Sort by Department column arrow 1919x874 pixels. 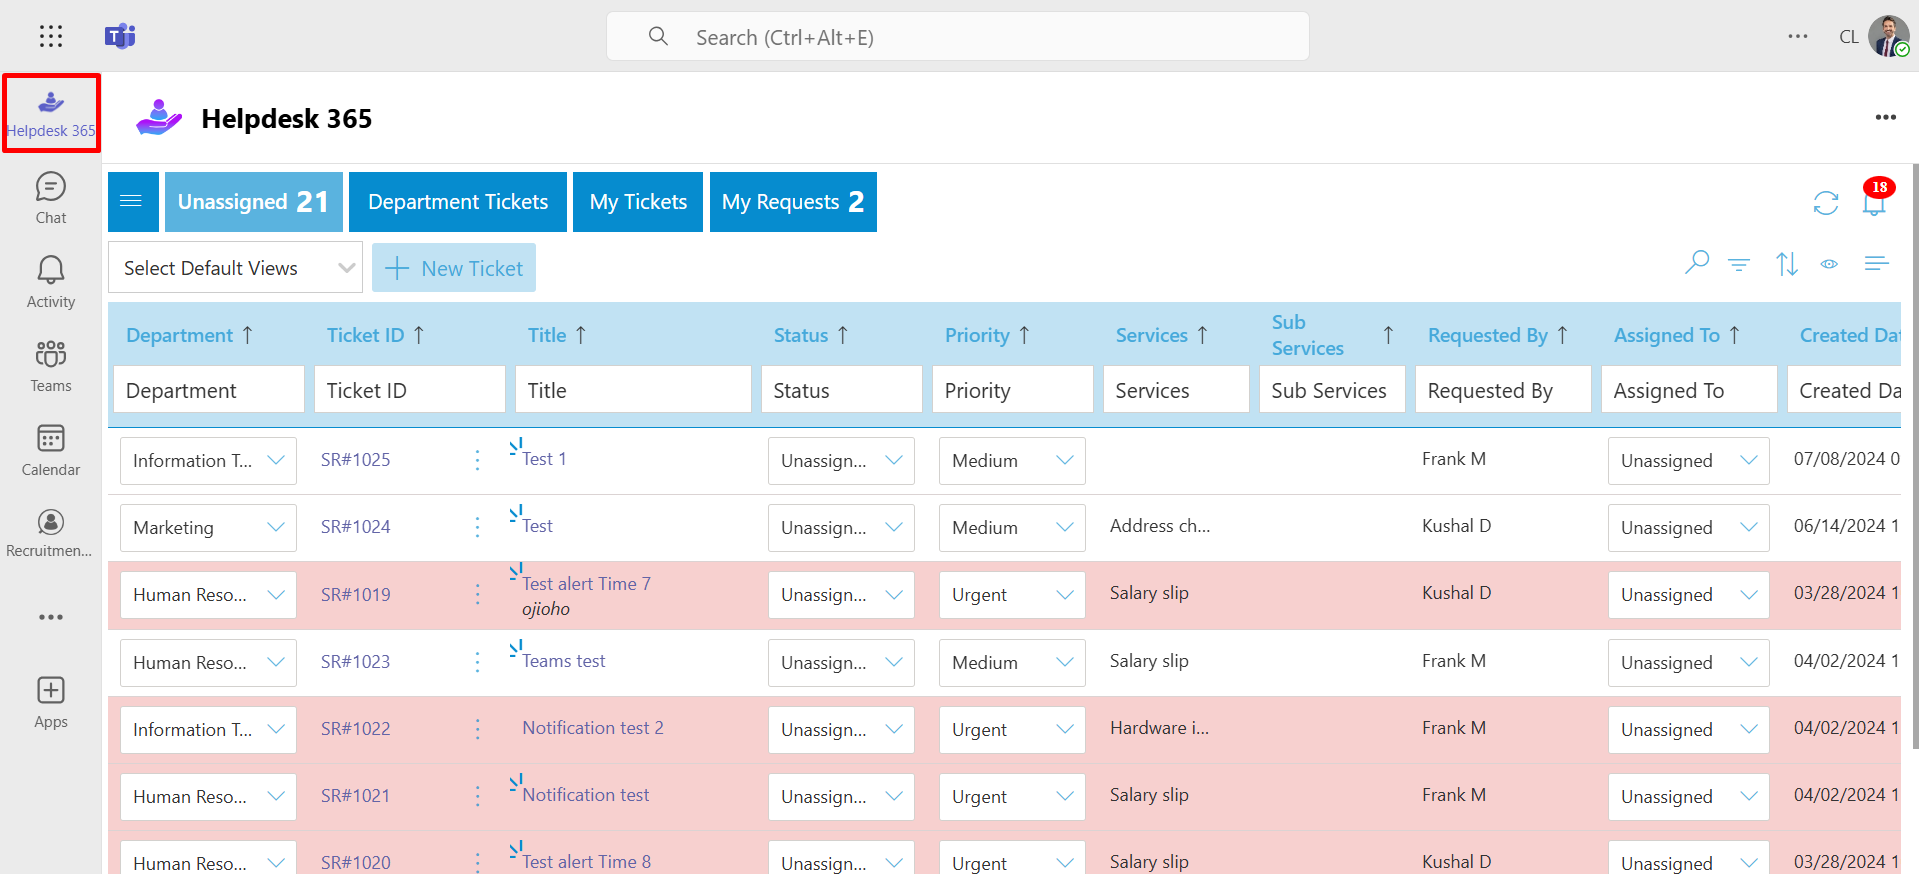click(x=247, y=335)
